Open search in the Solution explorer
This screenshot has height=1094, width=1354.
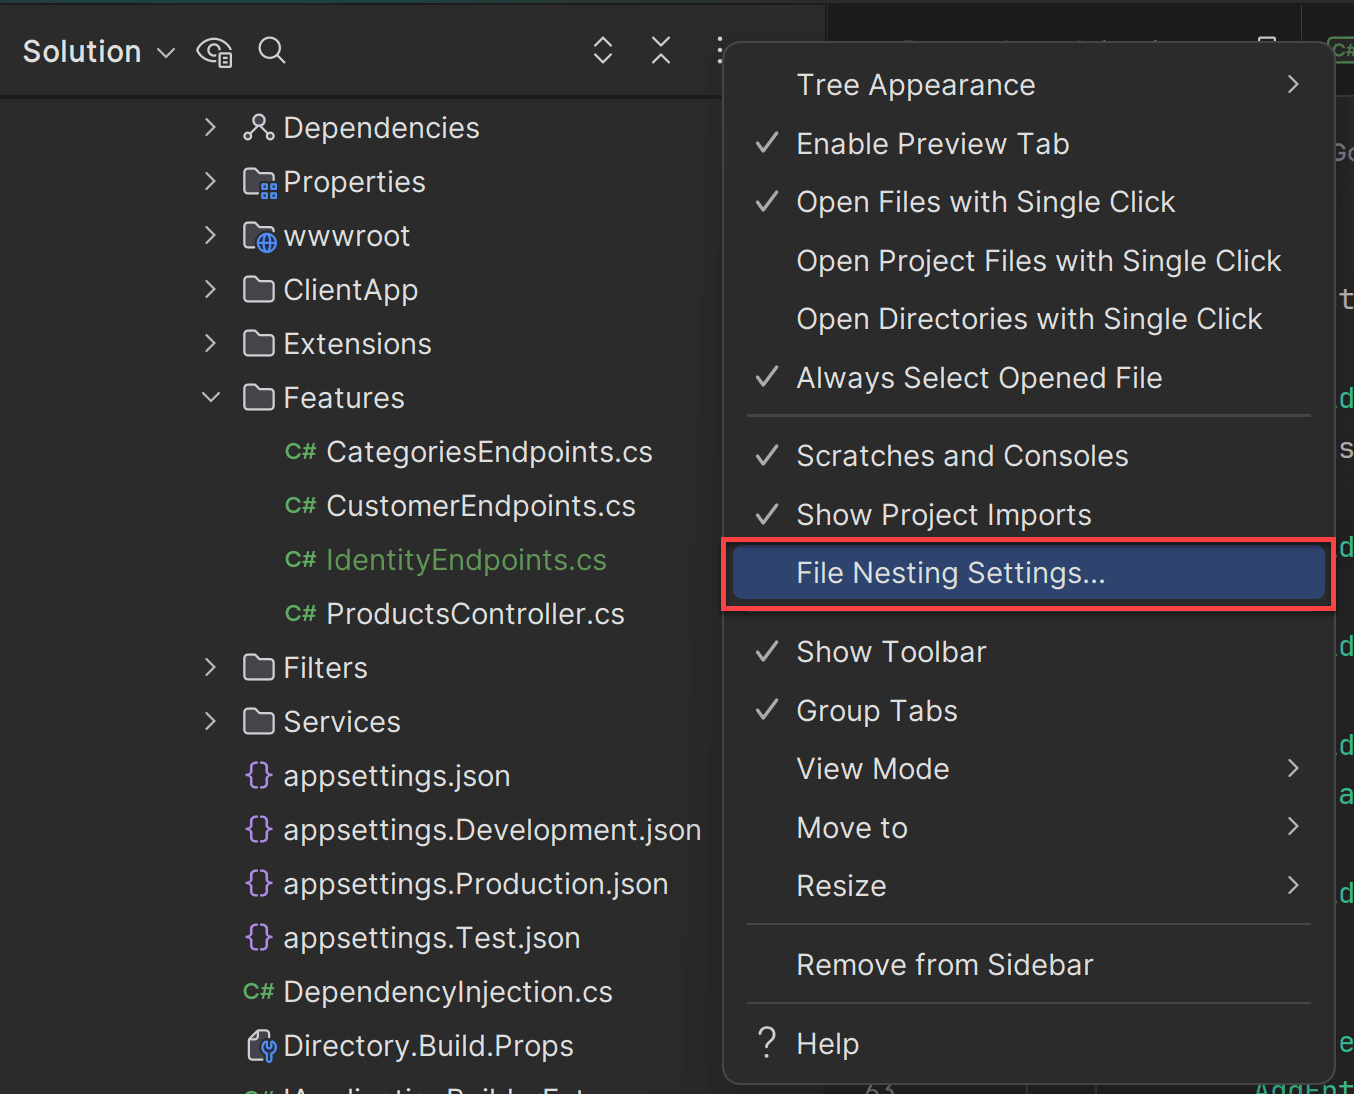(x=271, y=50)
